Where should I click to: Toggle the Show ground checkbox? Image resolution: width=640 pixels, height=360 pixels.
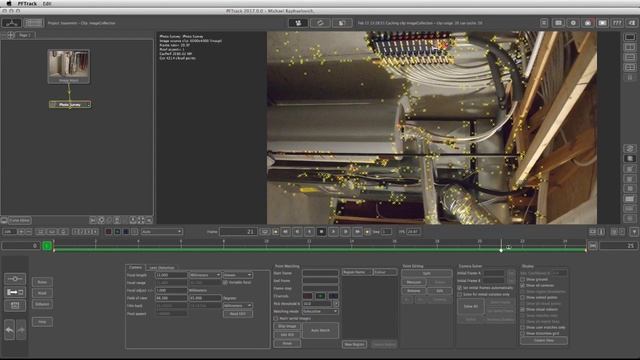point(522,280)
